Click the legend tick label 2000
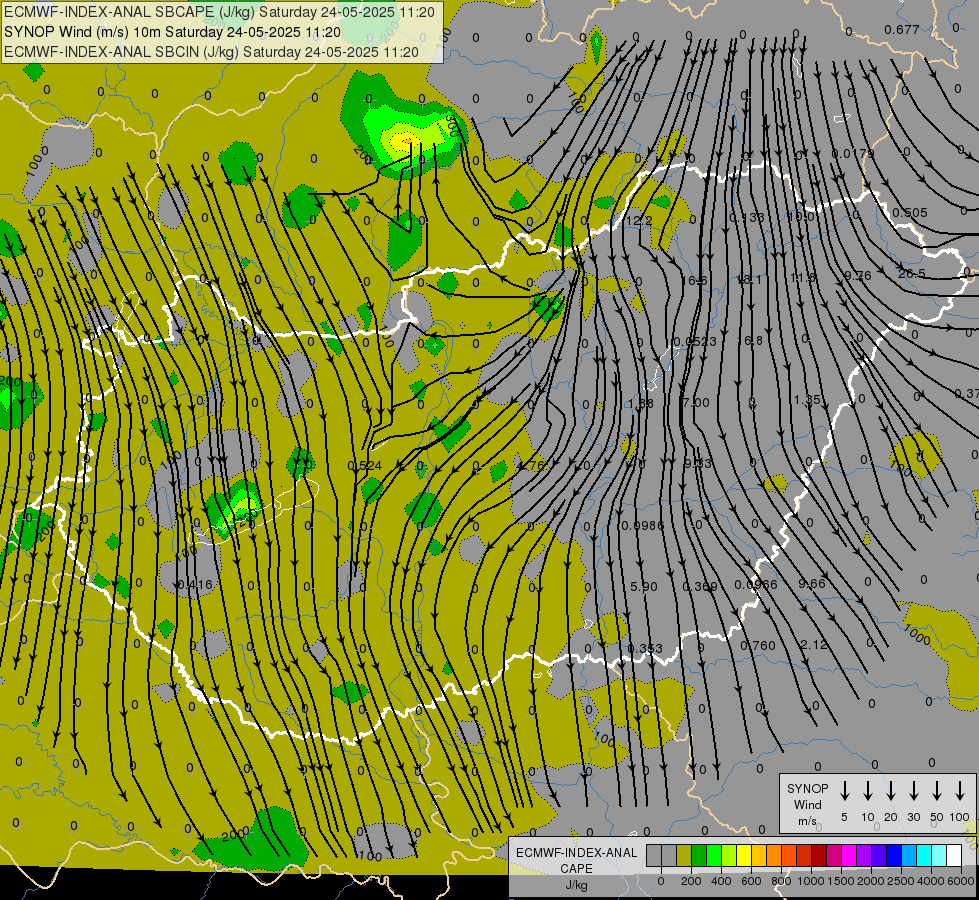The height and width of the screenshot is (900, 979). coord(871,881)
